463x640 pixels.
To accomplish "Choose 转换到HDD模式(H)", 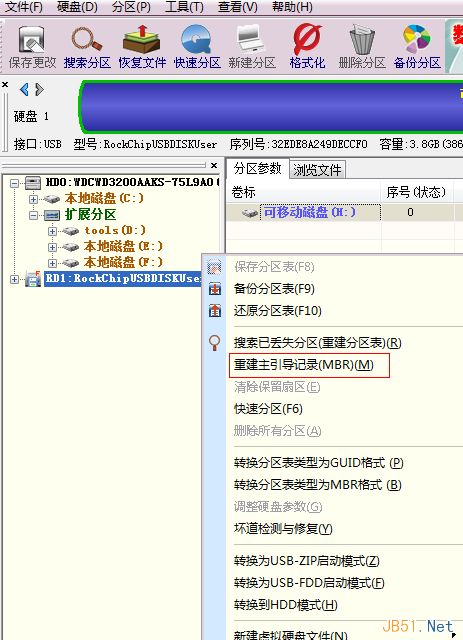I will [x=285, y=605].
